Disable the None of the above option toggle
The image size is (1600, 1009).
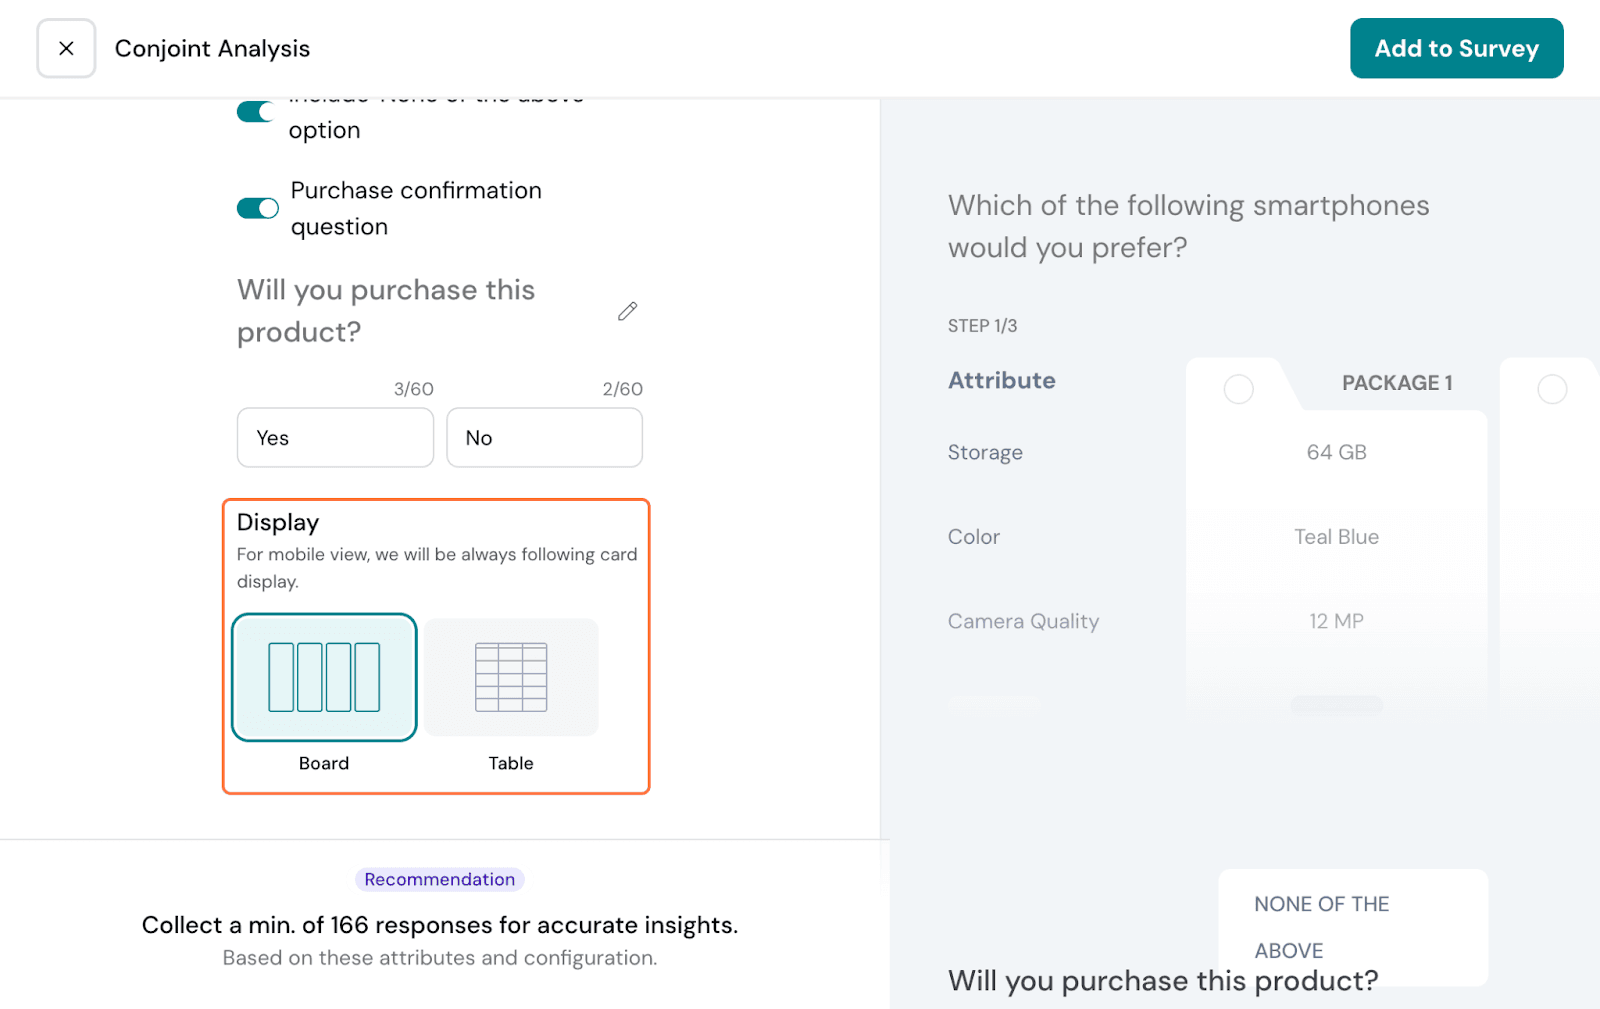(256, 112)
